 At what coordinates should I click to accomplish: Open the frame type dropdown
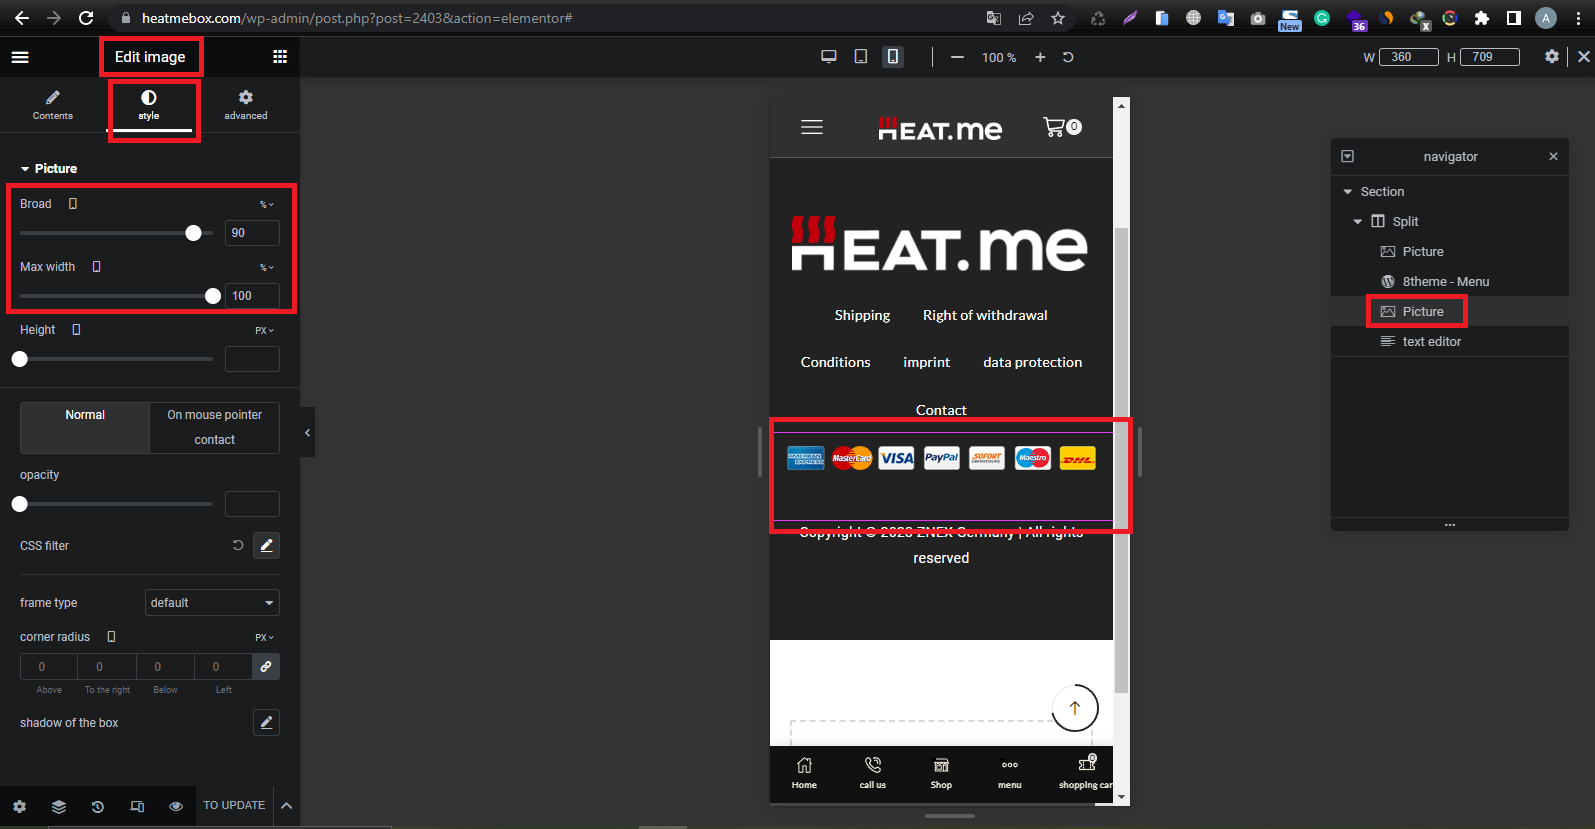point(212,603)
